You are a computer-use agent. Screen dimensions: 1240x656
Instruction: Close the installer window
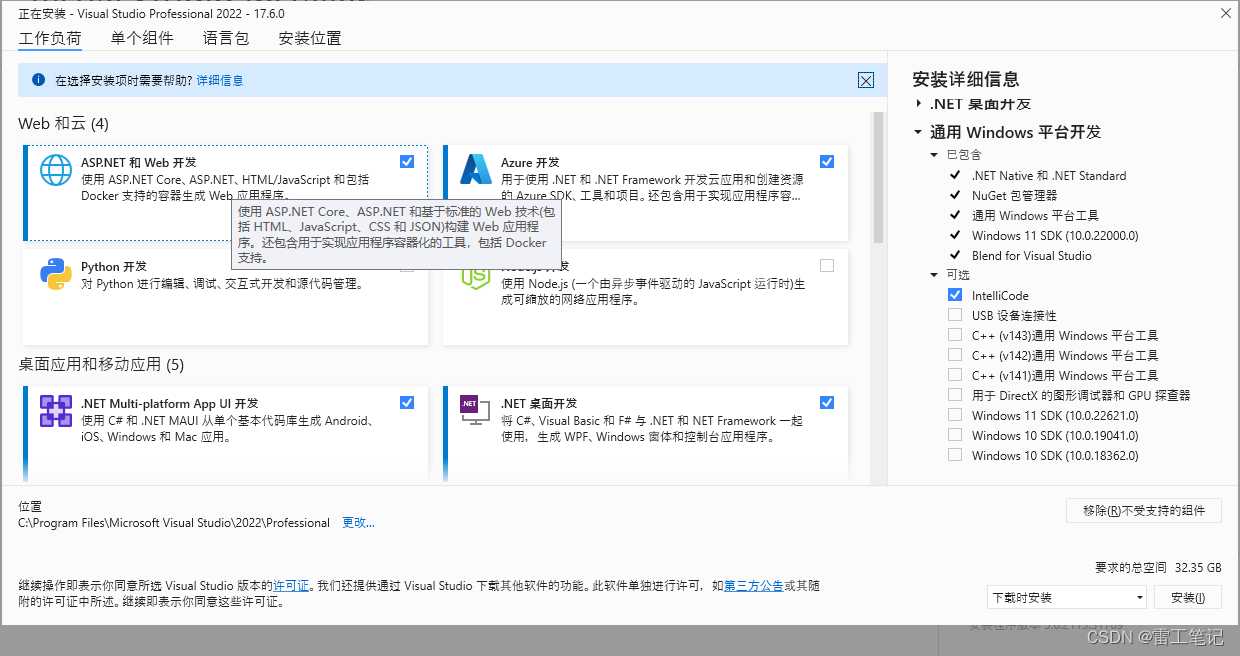1226,13
